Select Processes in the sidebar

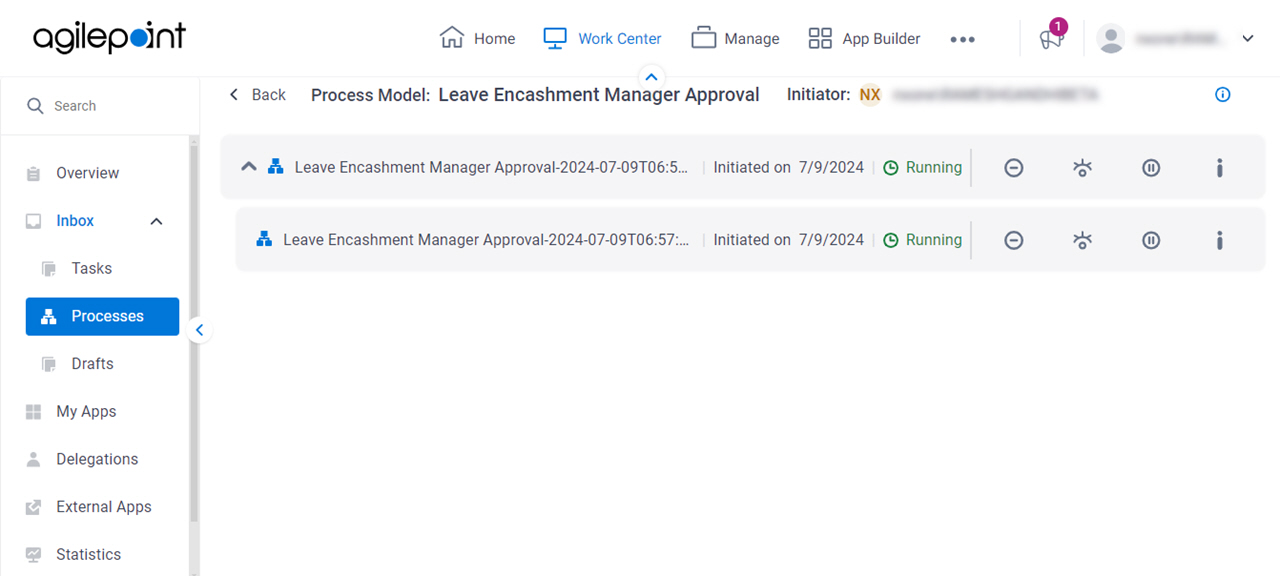pyautogui.click(x=102, y=316)
